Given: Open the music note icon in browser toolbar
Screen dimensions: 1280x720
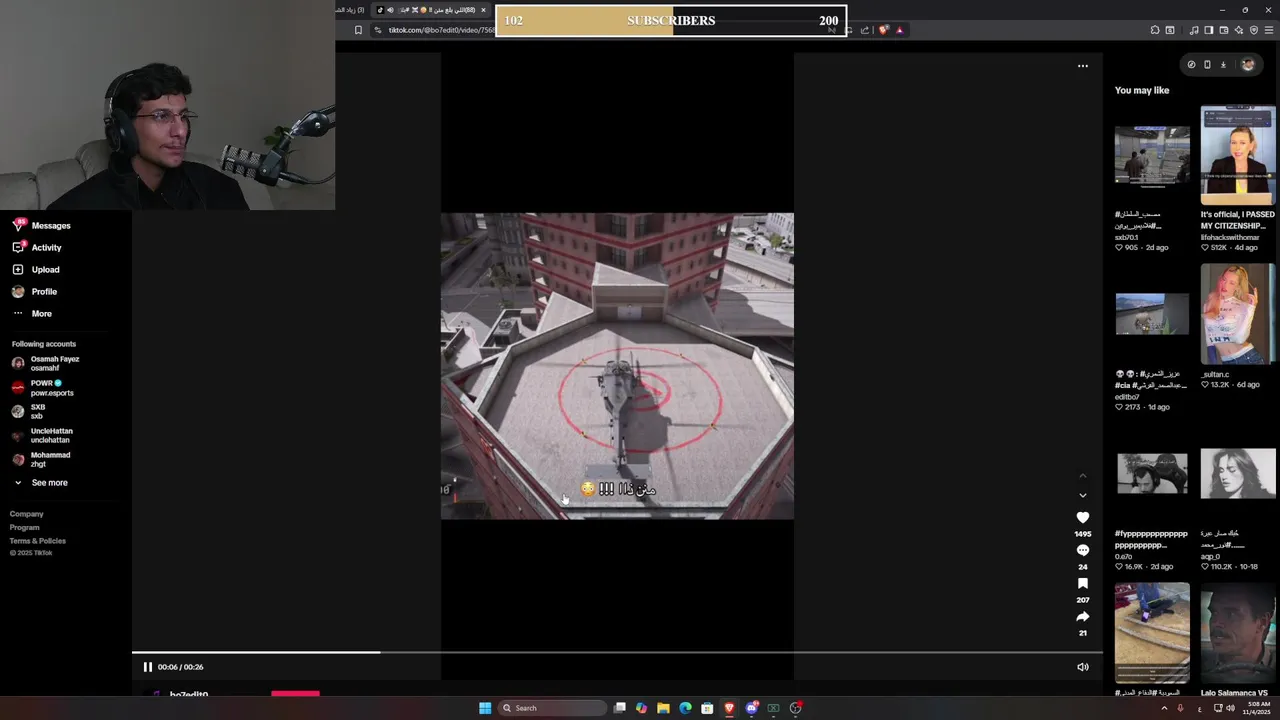Looking at the screenshot, I should 1194,30.
